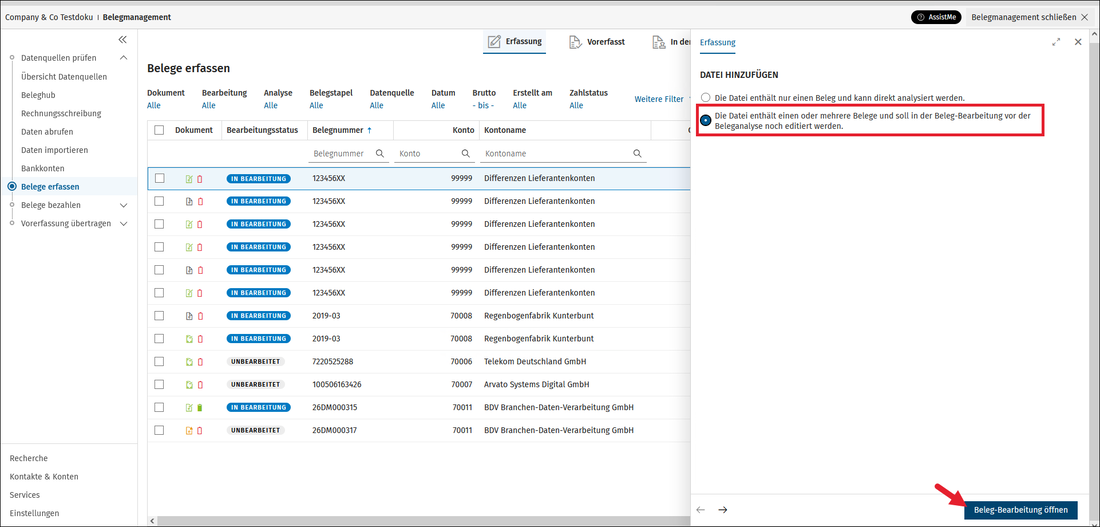
Task: Open Übersicht Datenquellen in sidebar
Action: (x=64, y=76)
